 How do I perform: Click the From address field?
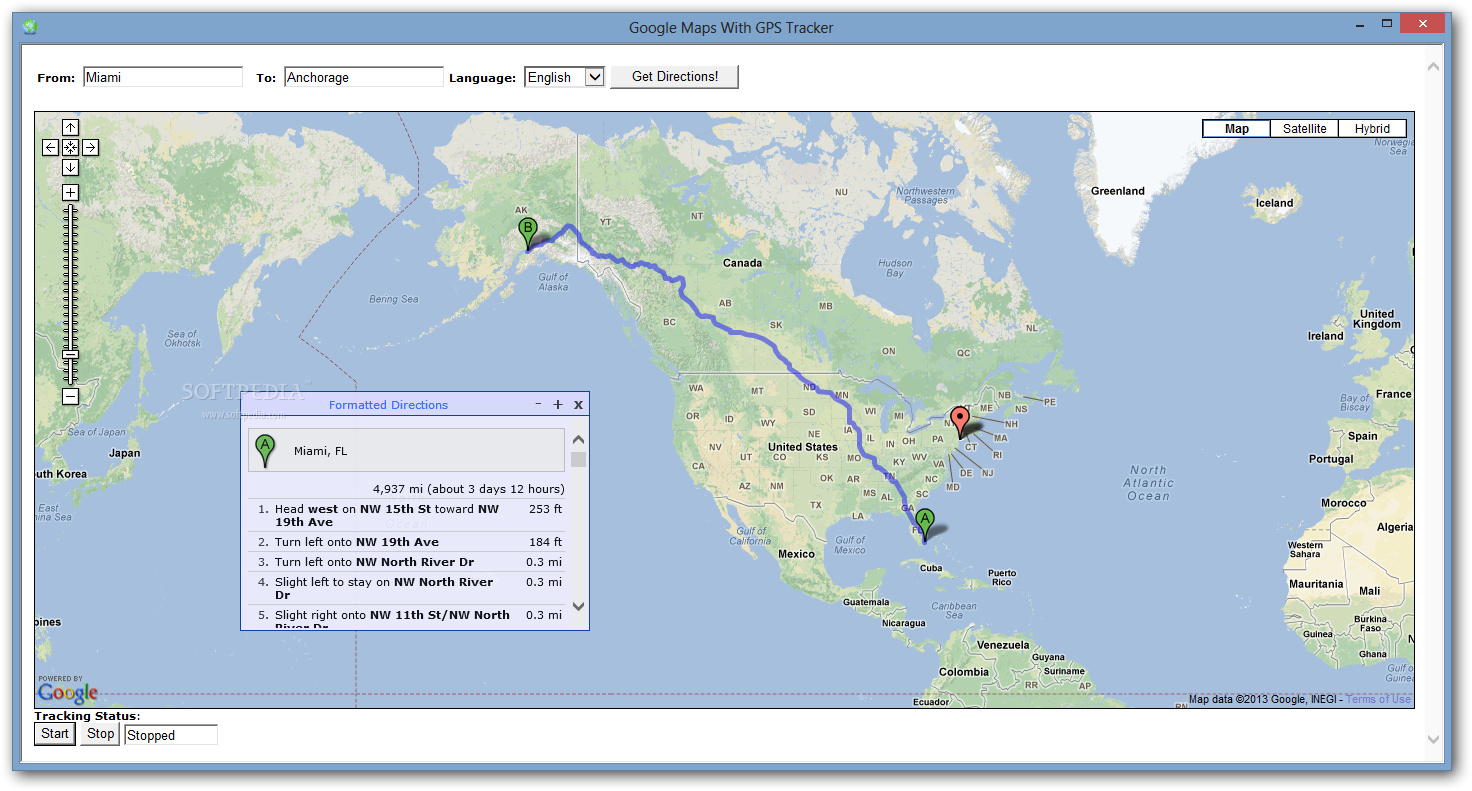click(163, 77)
